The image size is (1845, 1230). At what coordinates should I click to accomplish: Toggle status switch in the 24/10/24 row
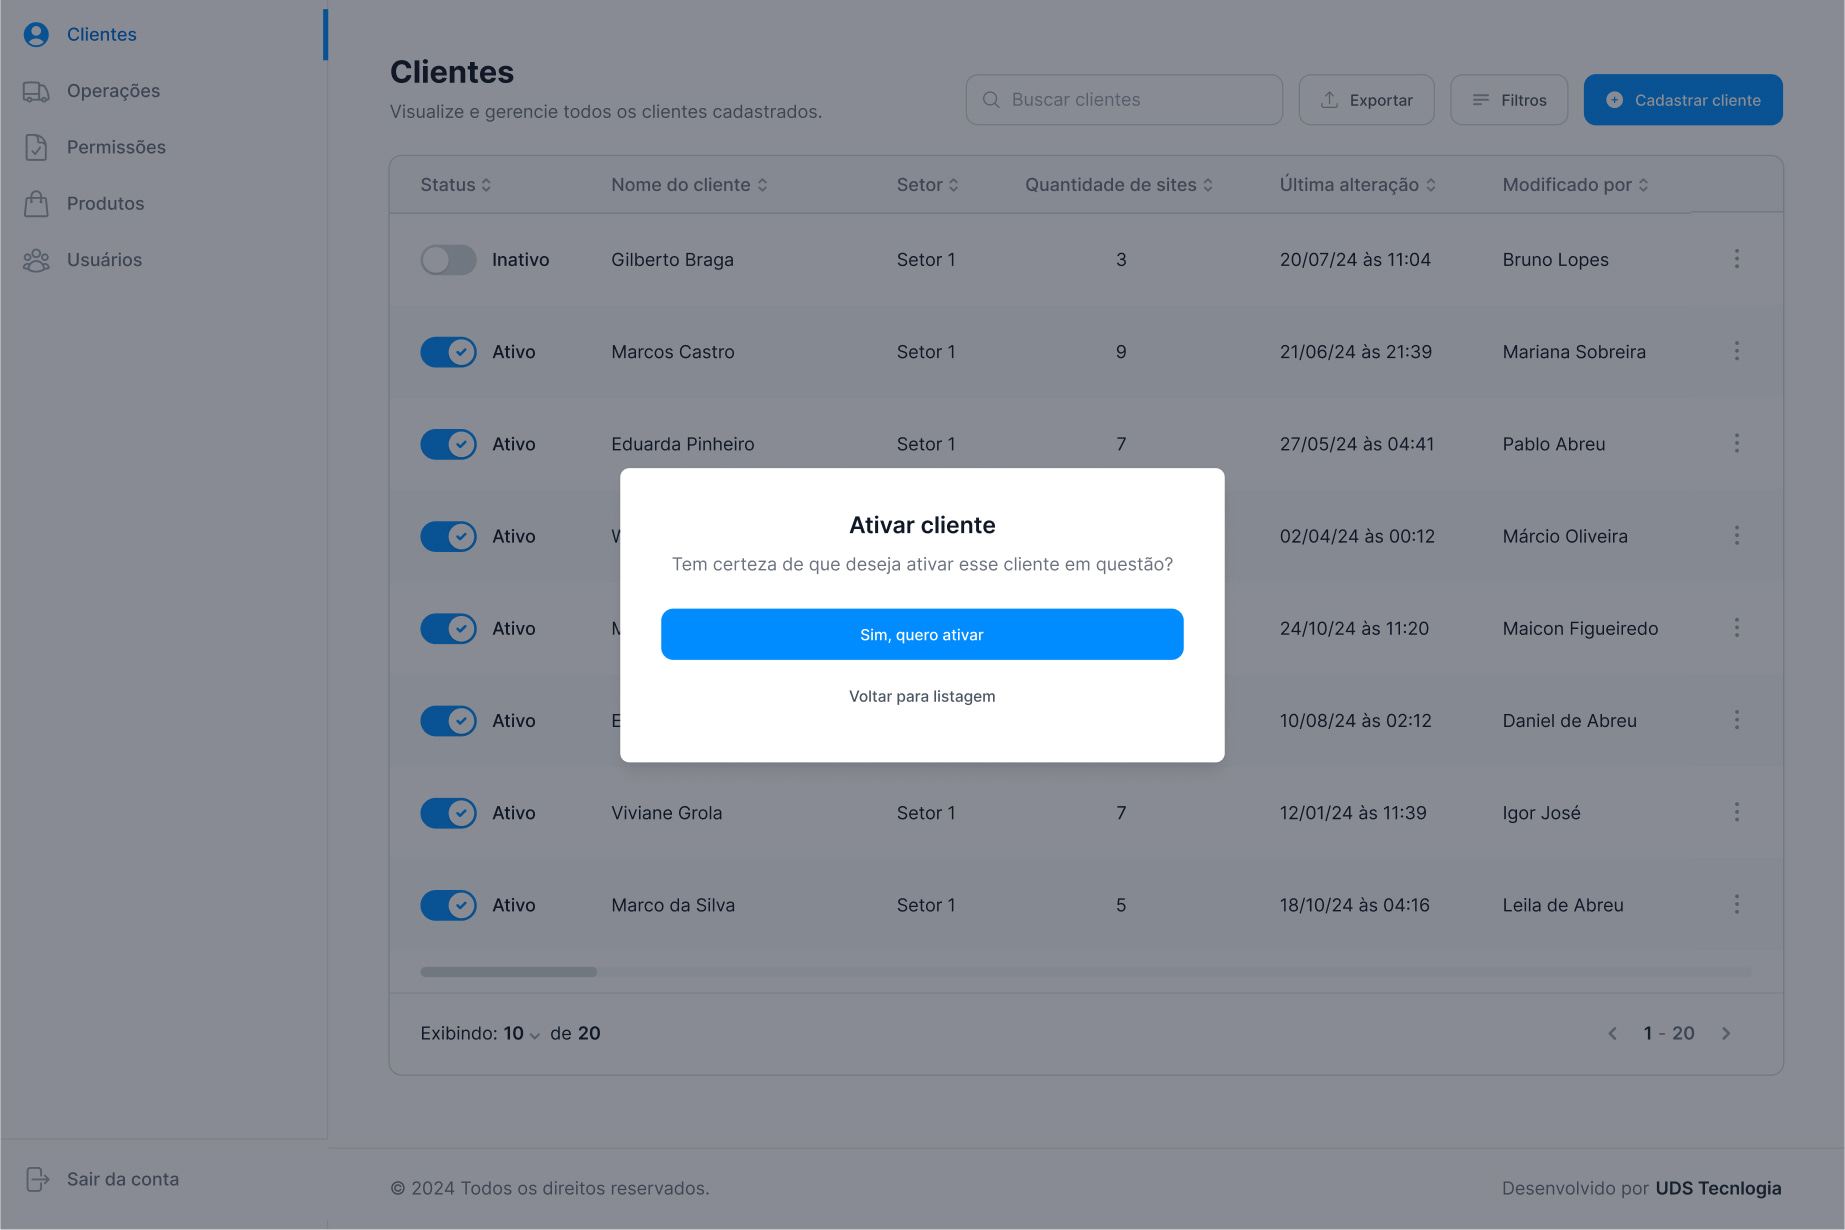pos(448,629)
